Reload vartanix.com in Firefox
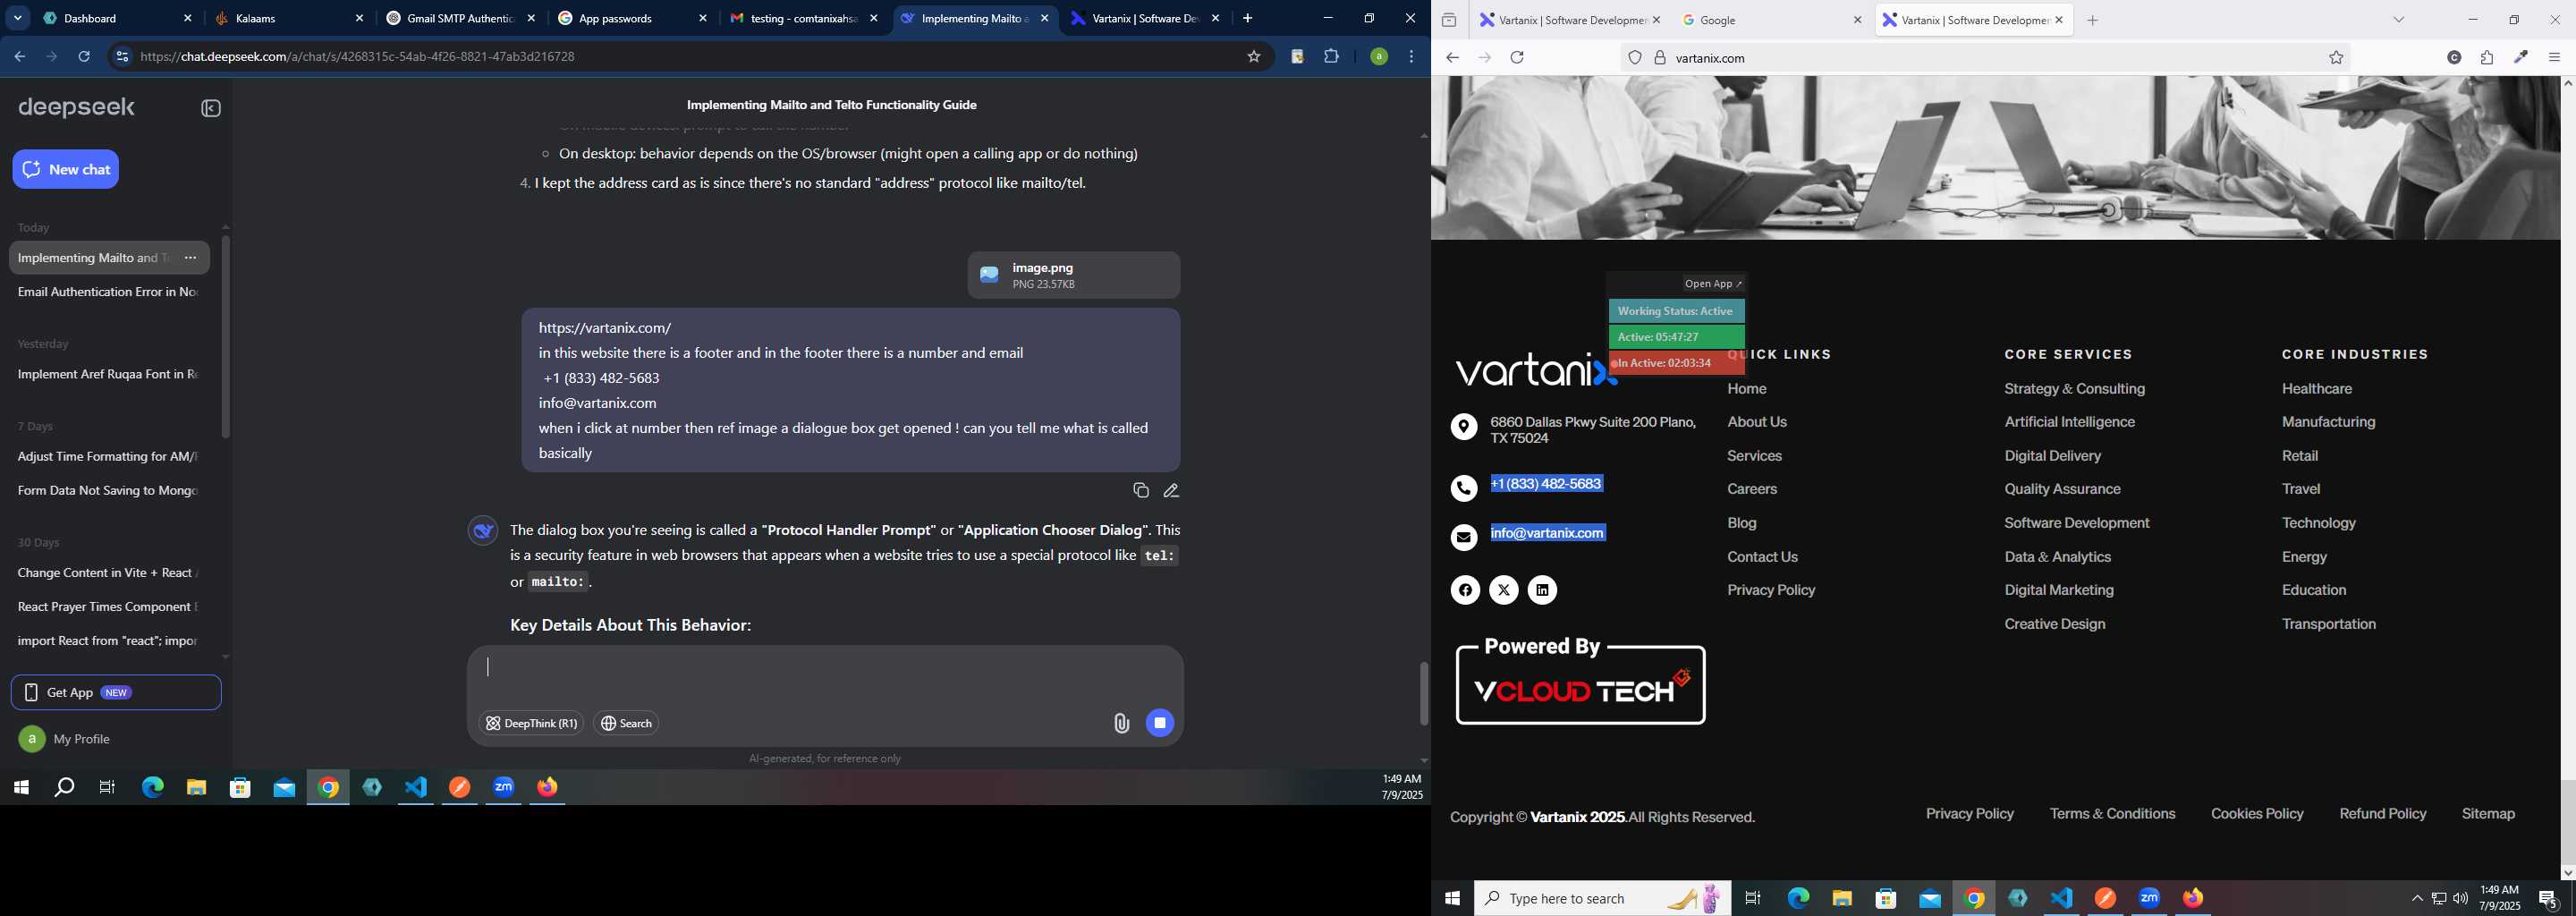 coord(1517,58)
